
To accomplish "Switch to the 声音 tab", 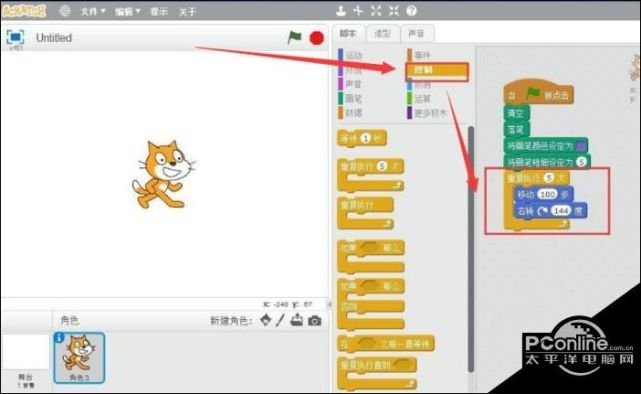I will point(417,34).
